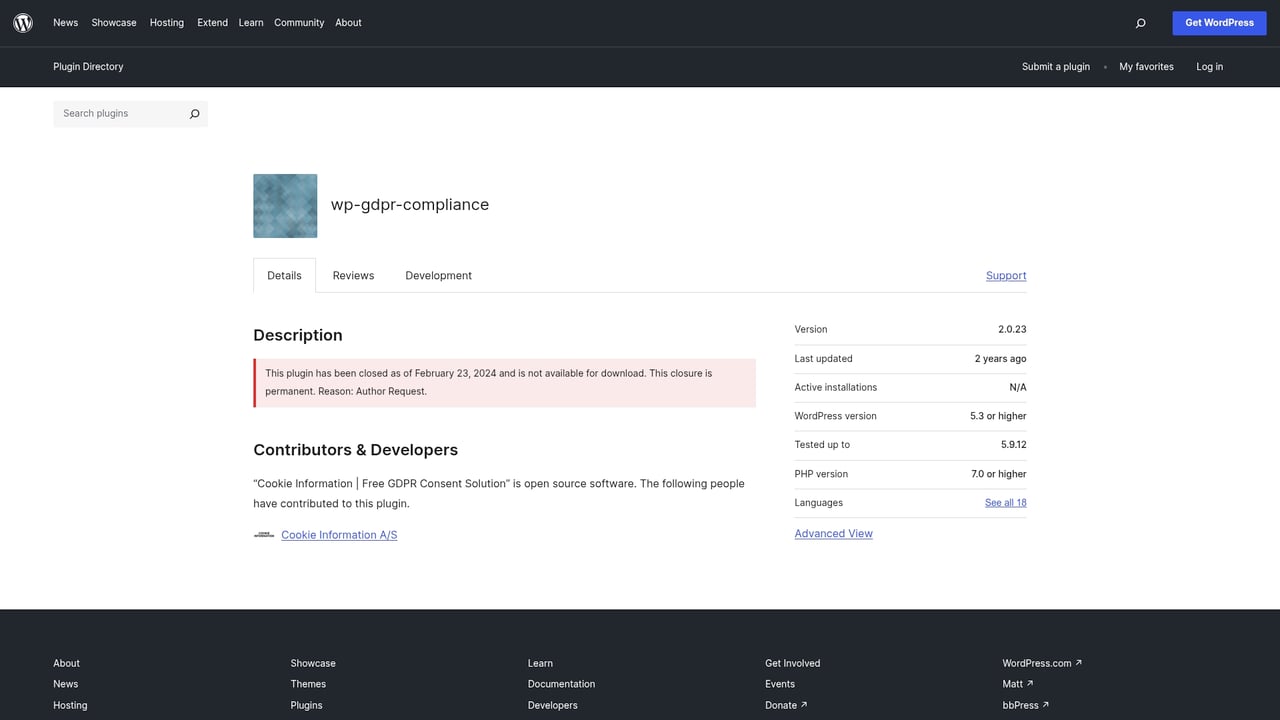Image resolution: width=1280 pixels, height=720 pixels.
Task: Click the magnifier inside the plugin search box
Action: pos(194,114)
